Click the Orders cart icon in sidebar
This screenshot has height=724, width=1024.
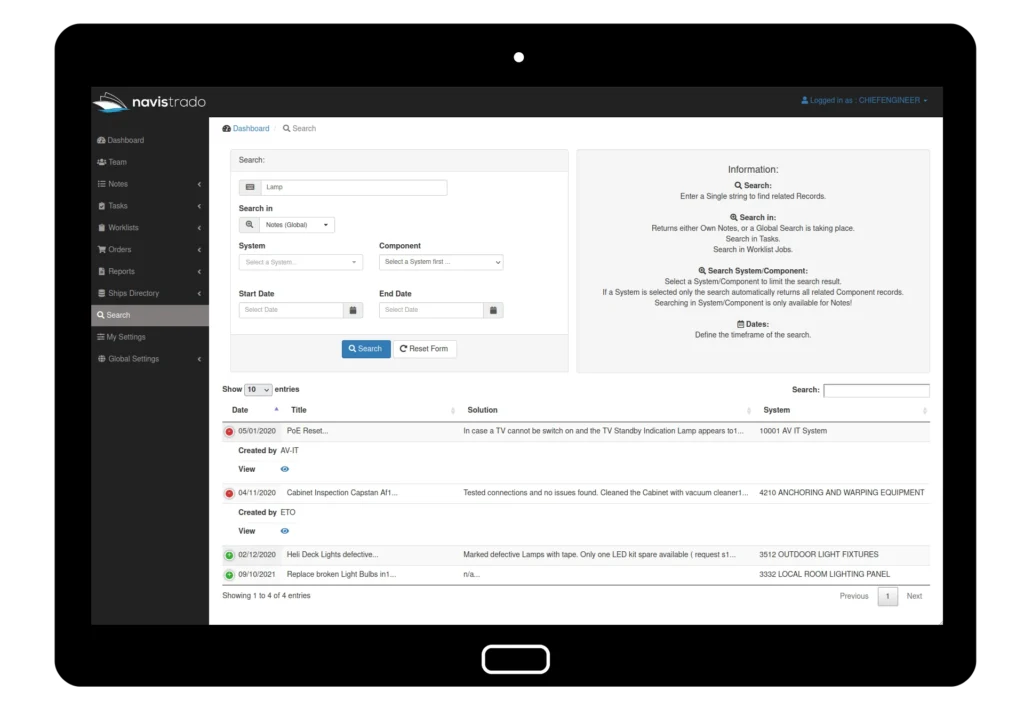(x=101, y=249)
